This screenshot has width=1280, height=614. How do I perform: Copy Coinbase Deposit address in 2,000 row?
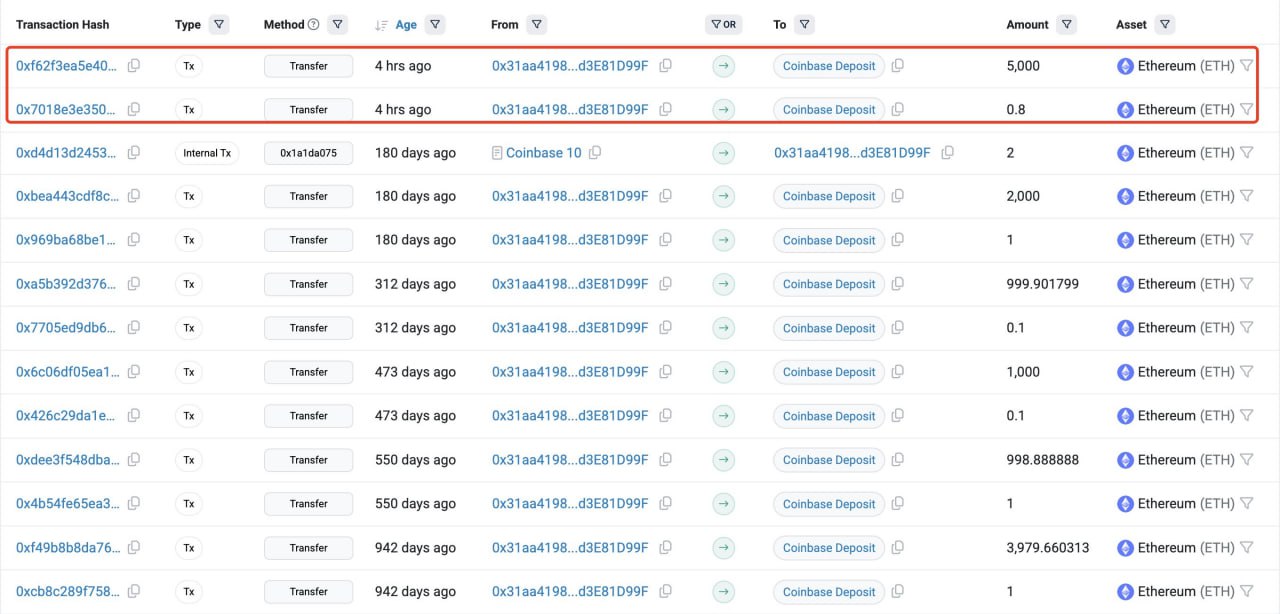[897, 196]
